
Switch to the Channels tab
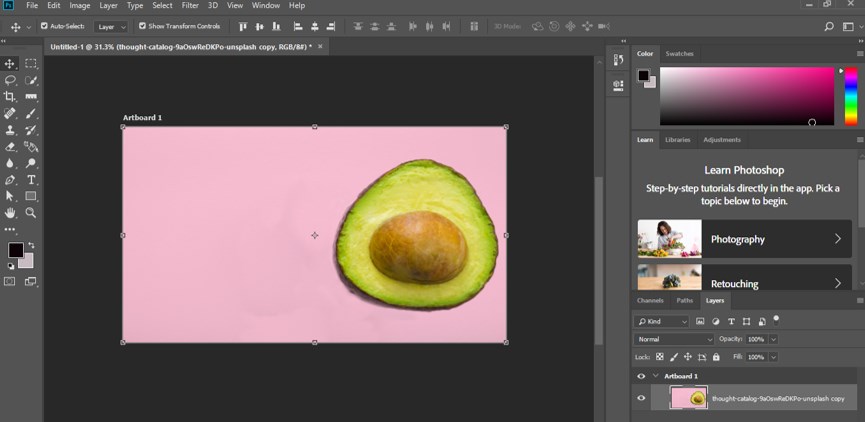(x=650, y=300)
